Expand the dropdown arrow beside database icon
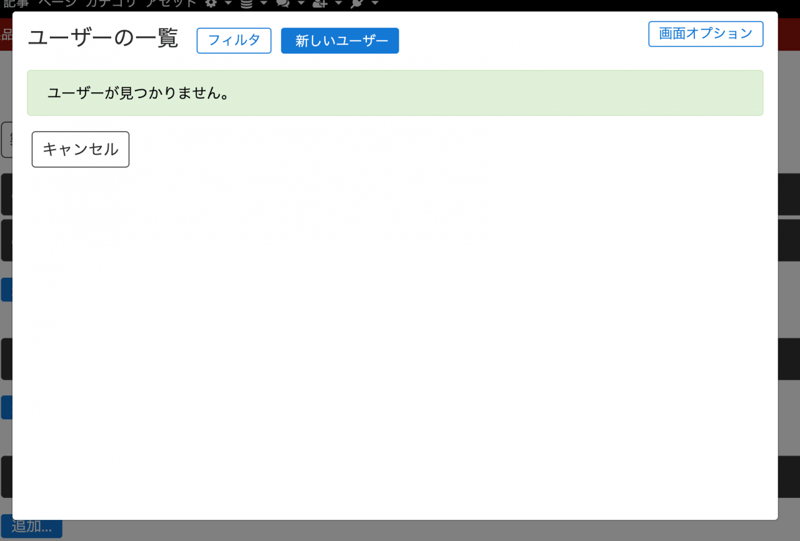800x541 pixels. coord(264,4)
